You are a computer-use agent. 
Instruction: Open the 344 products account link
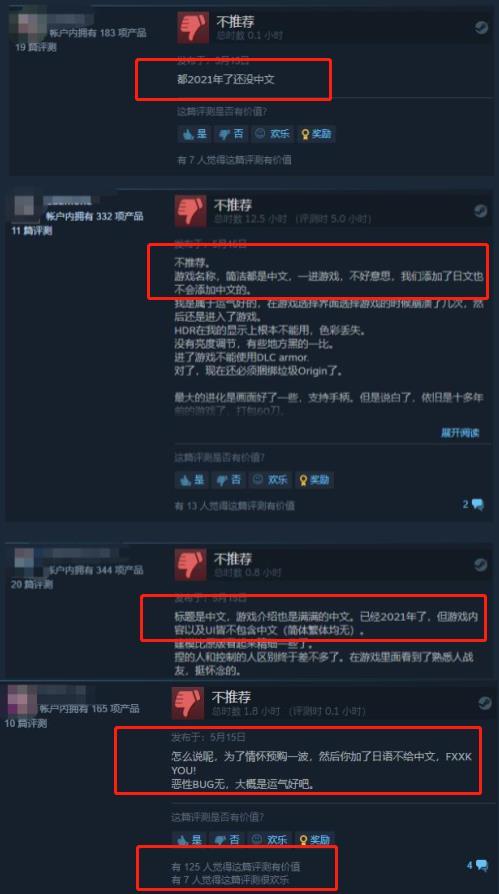[95, 570]
